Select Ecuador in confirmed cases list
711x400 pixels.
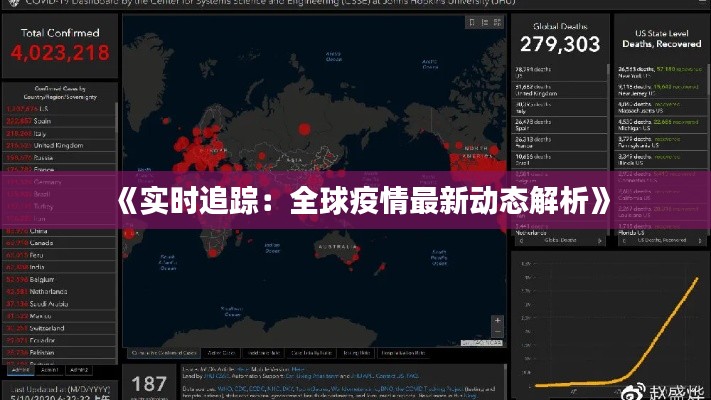tap(59, 340)
